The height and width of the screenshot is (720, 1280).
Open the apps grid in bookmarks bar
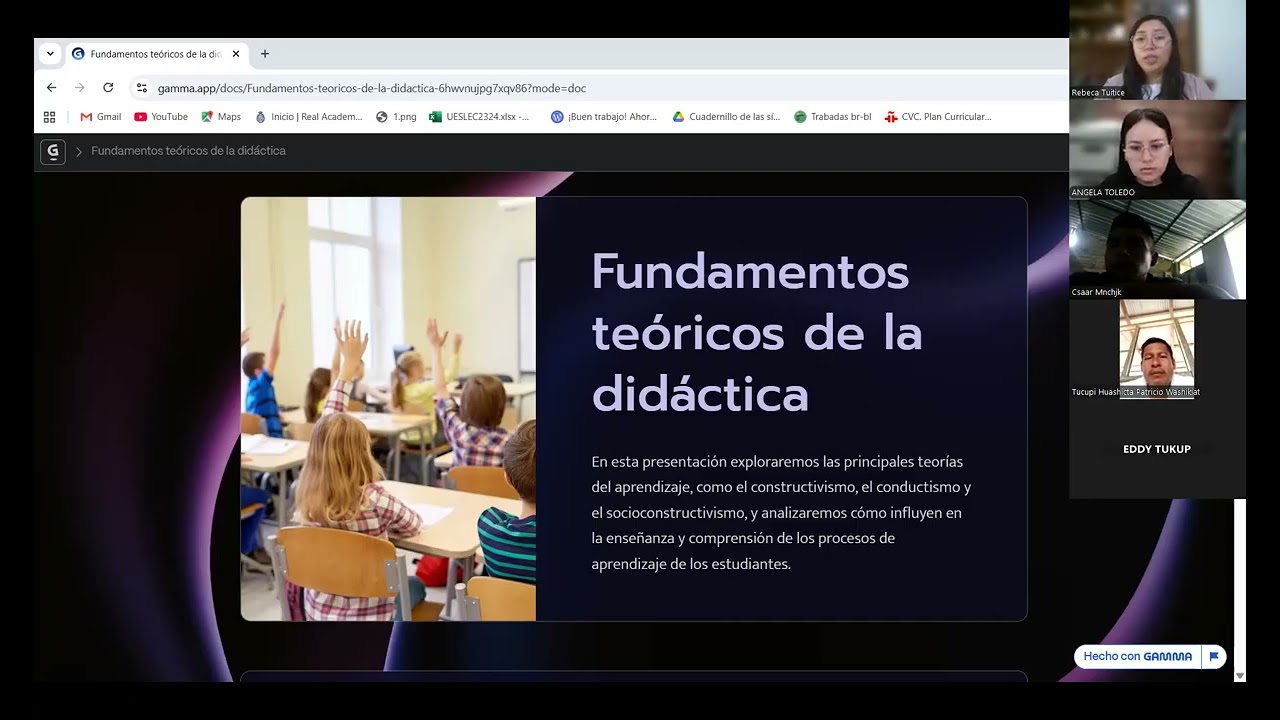[x=50, y=117]
